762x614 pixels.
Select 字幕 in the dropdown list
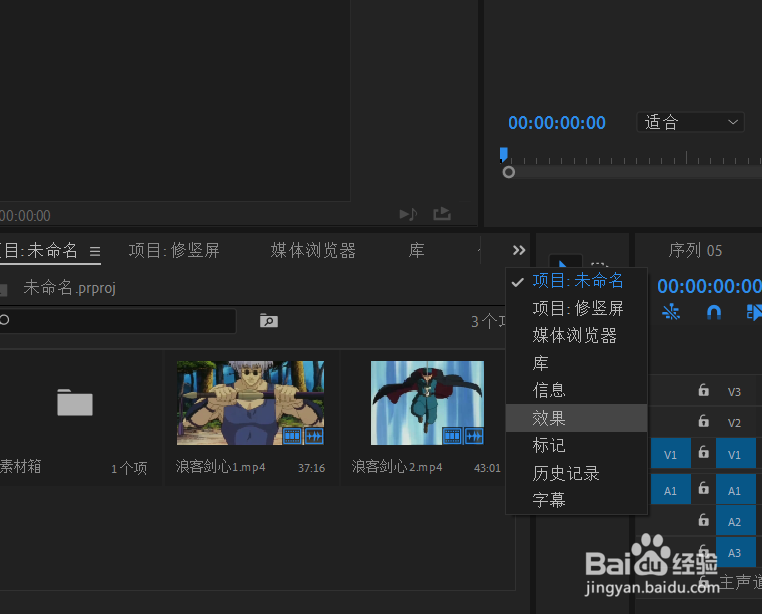(x=577, y=500)
